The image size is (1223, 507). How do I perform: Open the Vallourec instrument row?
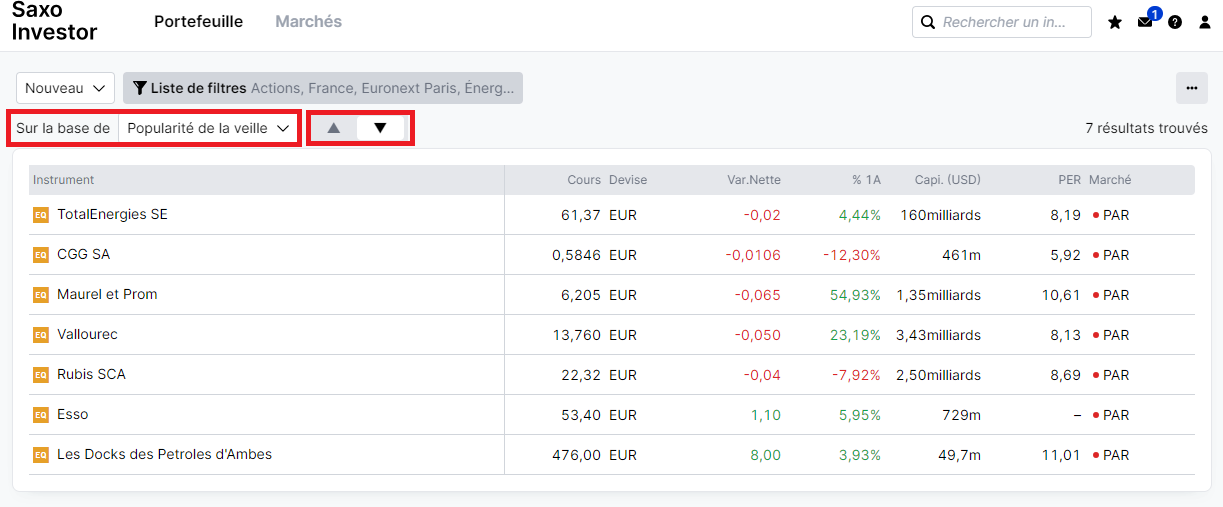pyautogui.click(x=87, y=335)
